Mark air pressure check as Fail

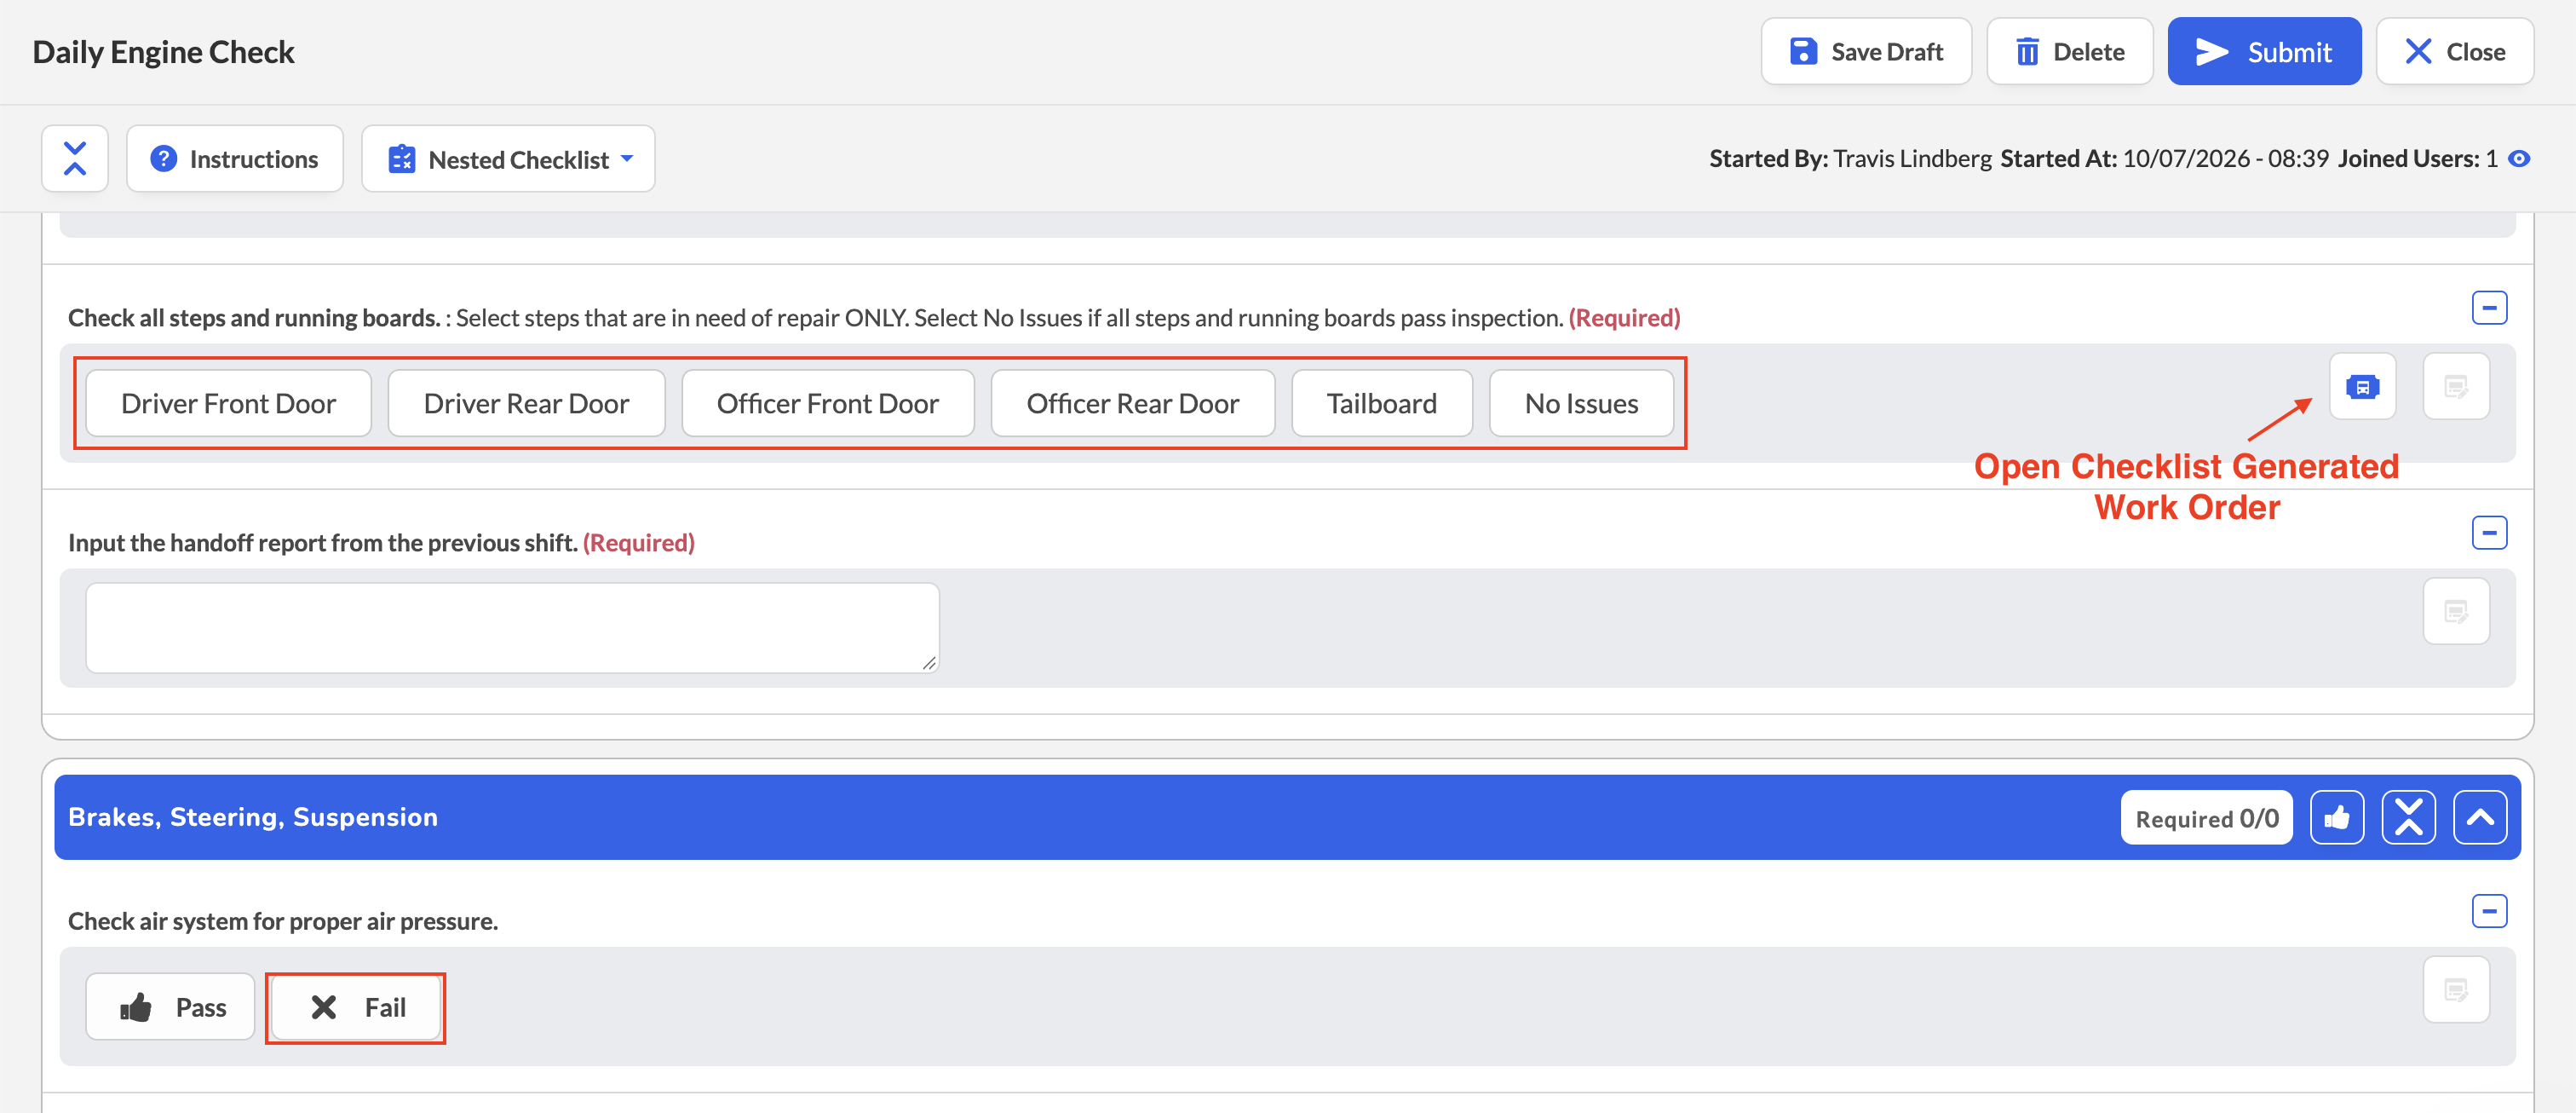point(356,1006)
